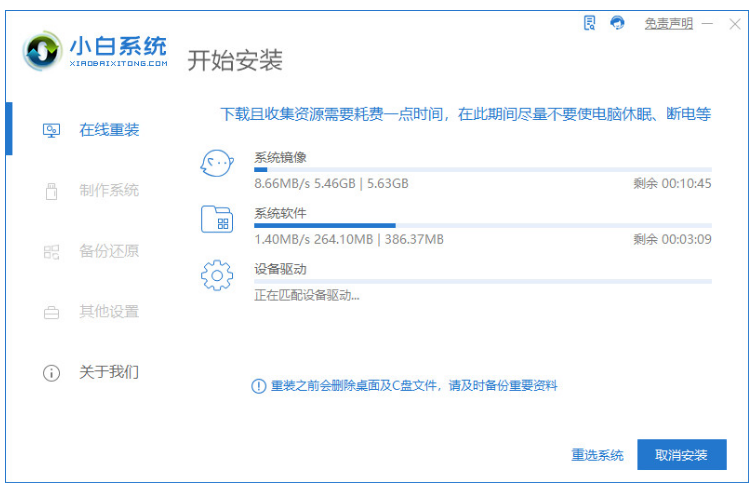The height and width of the screenshot is (486, 756).
Task: Close the 小白系统 window
Action: click(x=735, y=24)
